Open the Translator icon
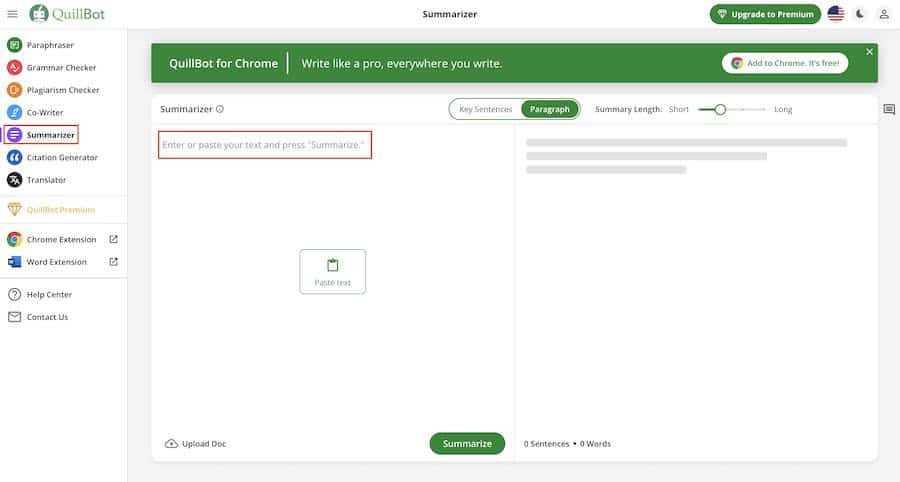Screen dimensions: 900x482 (14, 180)
